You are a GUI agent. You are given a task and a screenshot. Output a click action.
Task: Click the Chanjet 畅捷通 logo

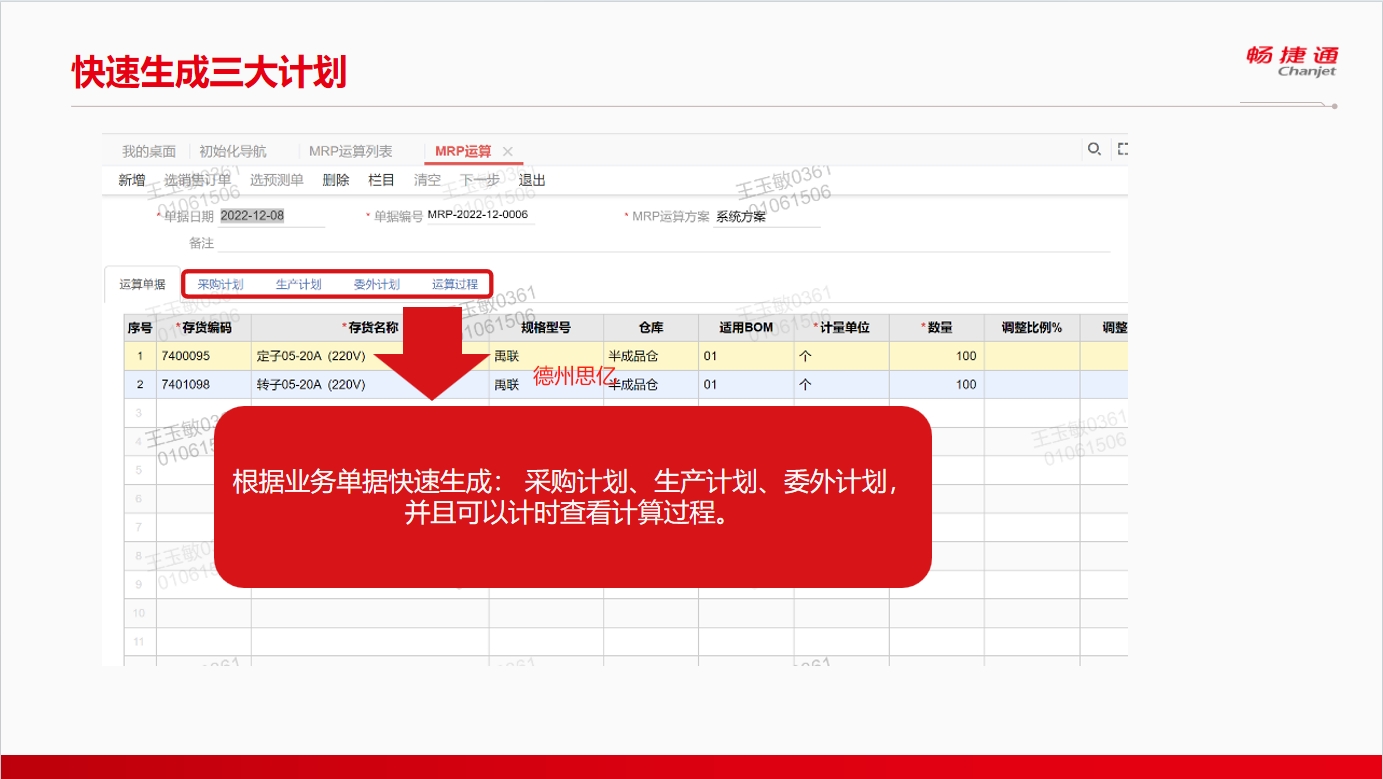point(1292,60)
